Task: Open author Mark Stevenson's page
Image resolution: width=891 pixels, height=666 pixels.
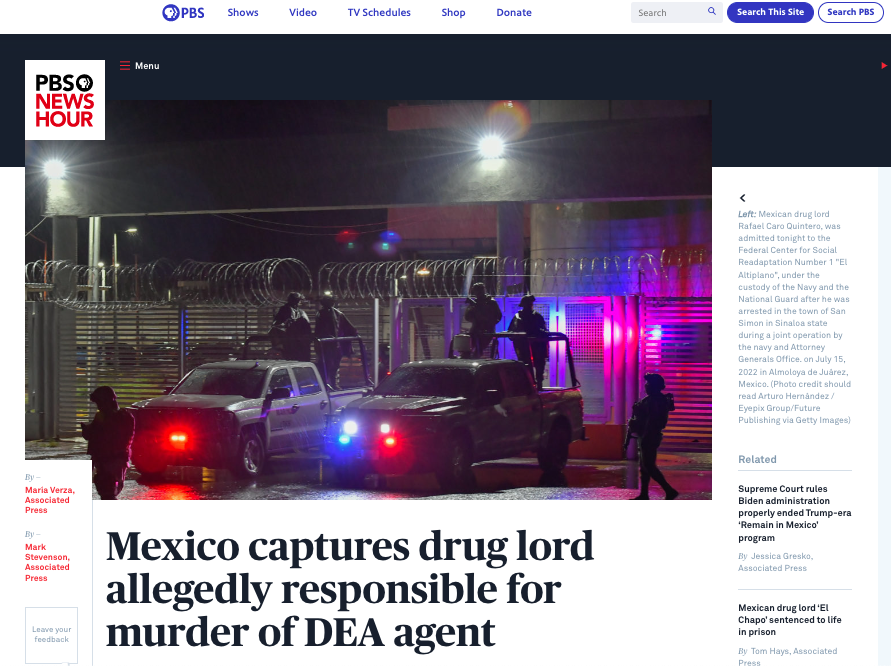Action: [x=47, y=563]
